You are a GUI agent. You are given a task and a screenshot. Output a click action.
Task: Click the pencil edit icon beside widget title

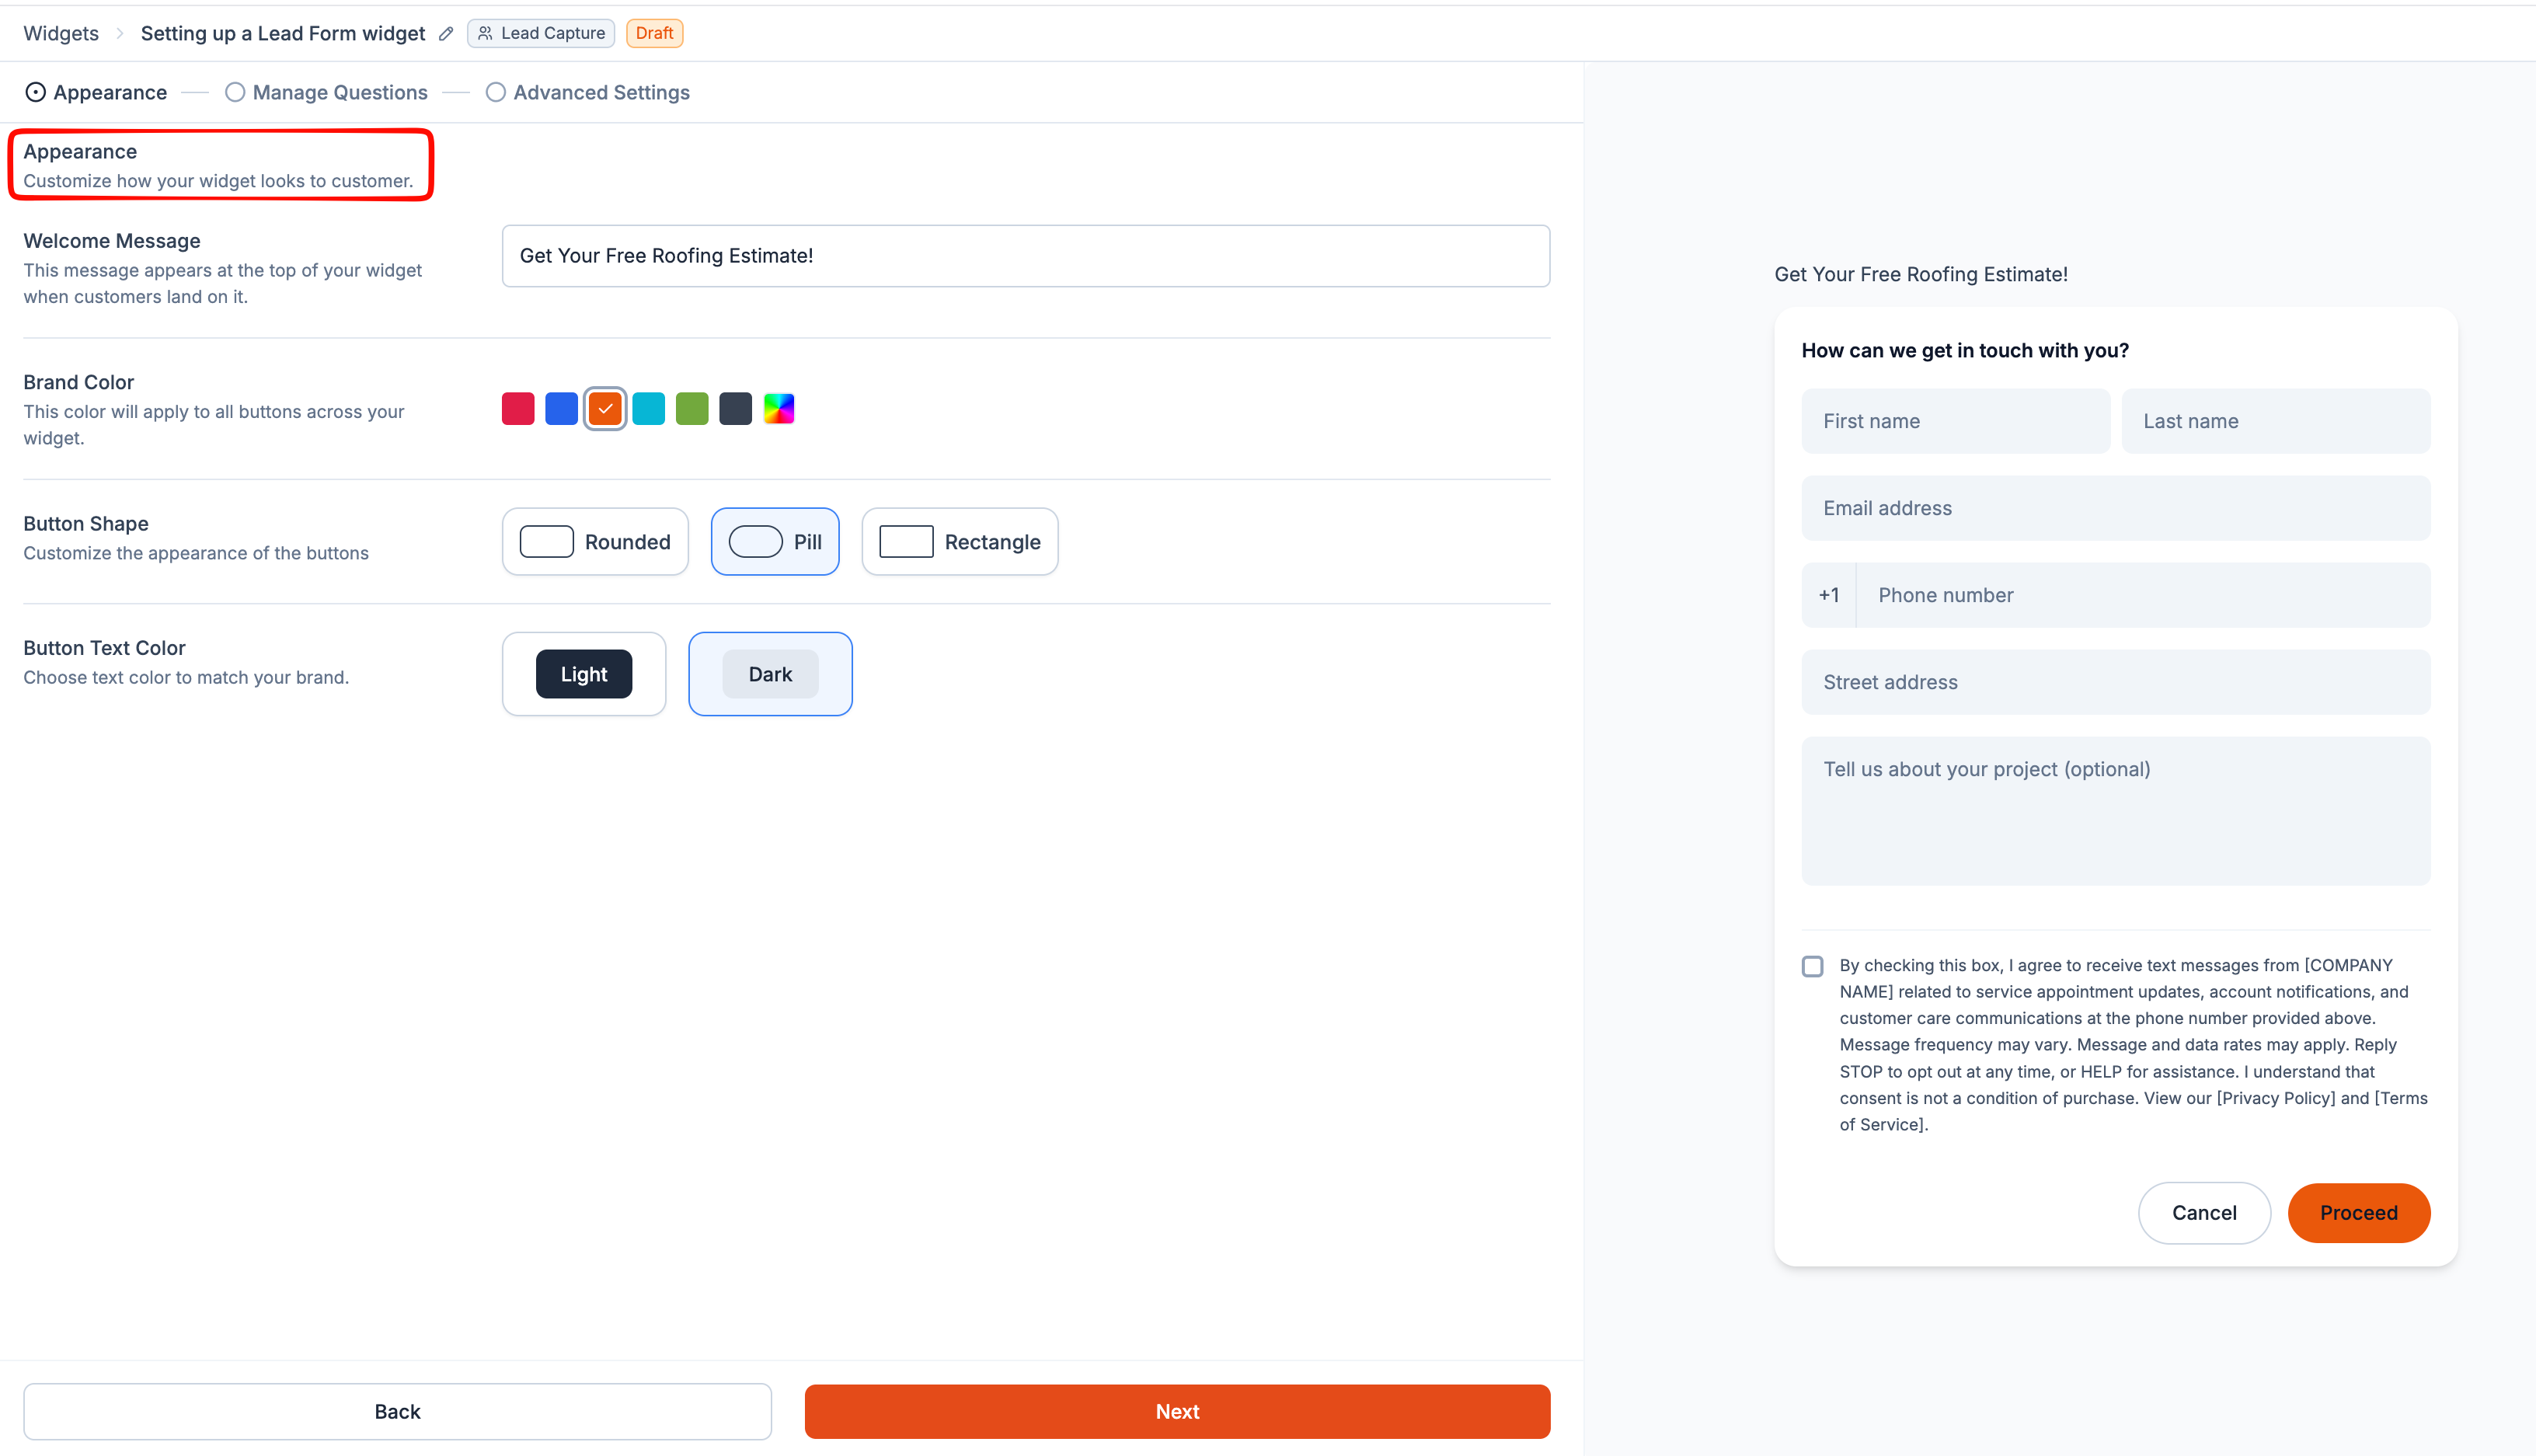446,34
